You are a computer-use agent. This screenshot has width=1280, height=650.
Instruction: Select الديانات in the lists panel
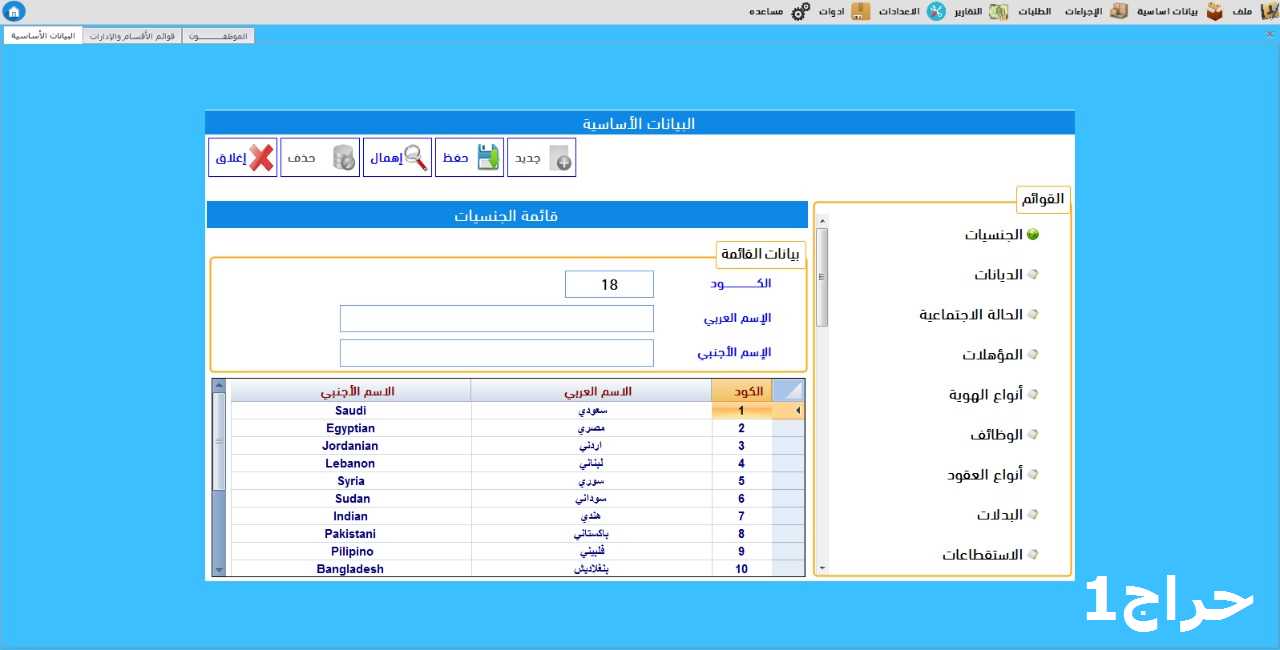coord(1007,275)
